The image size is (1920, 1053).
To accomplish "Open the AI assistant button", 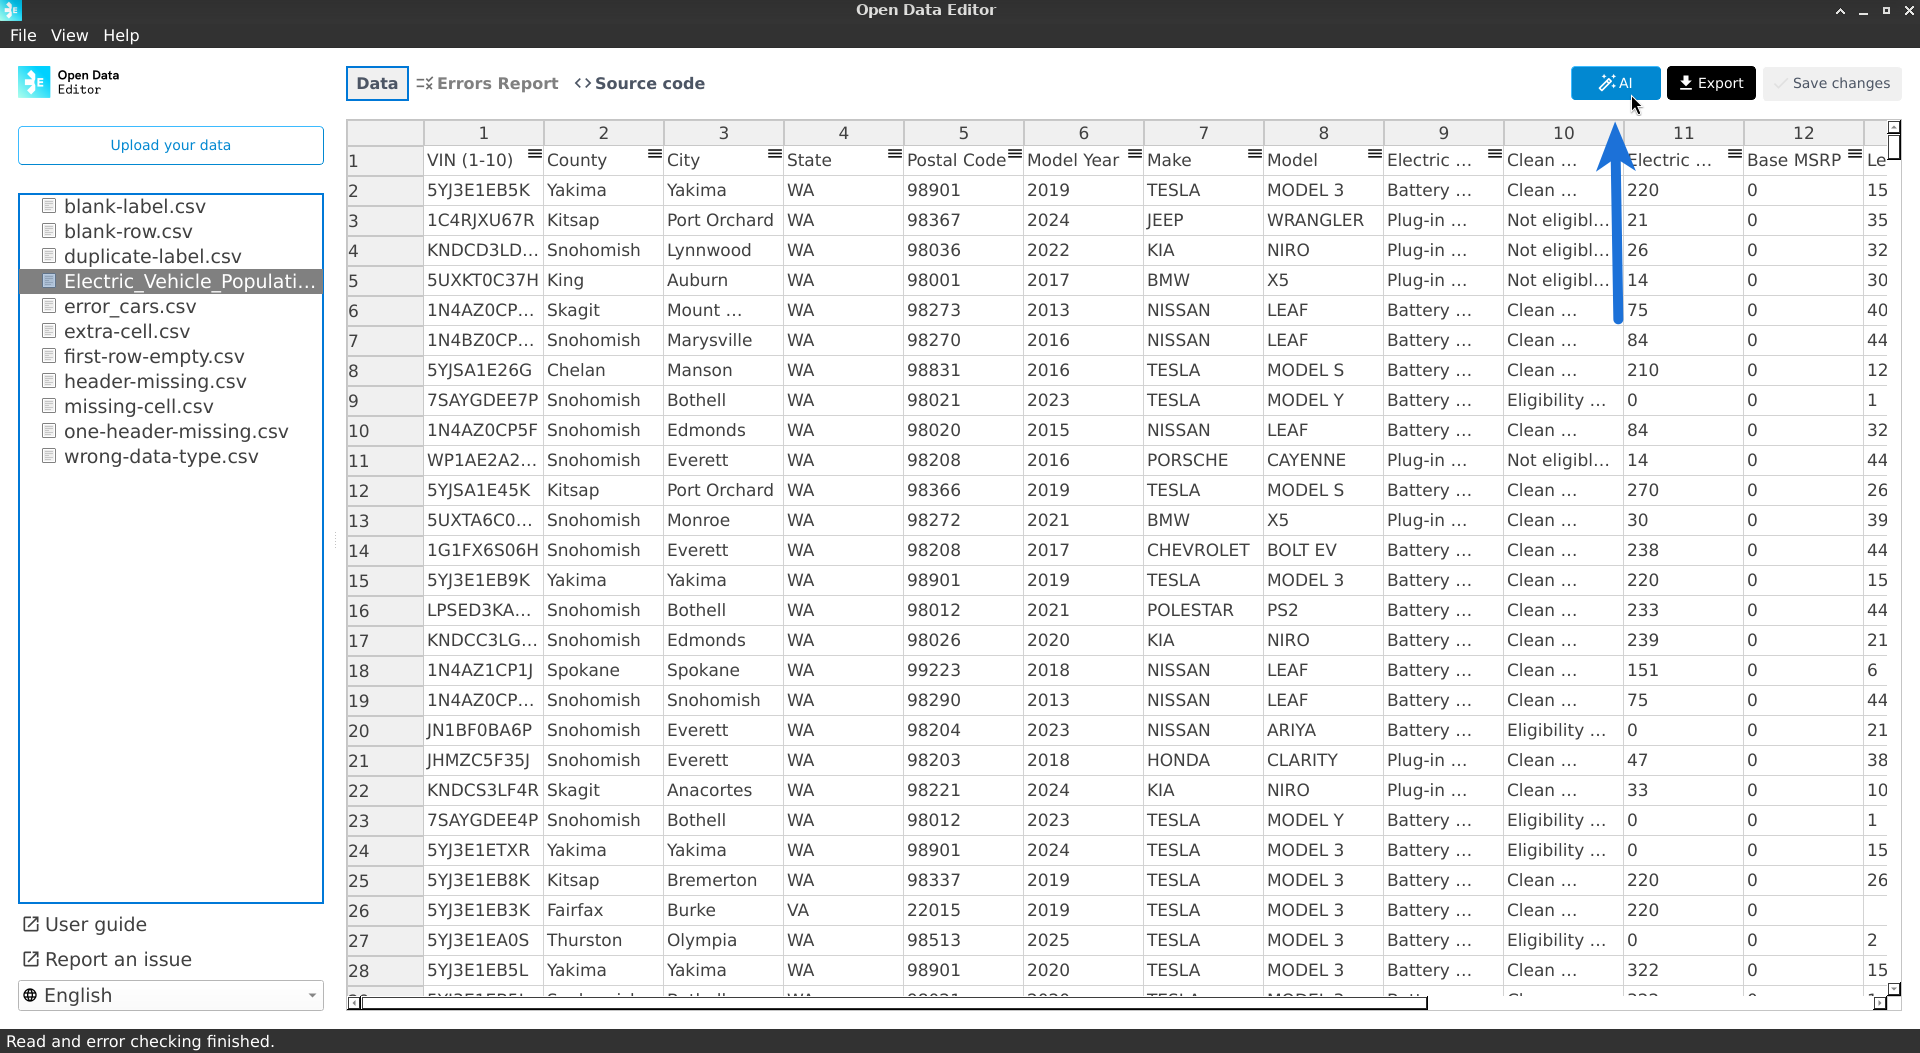I will (x=1614, y=83).
